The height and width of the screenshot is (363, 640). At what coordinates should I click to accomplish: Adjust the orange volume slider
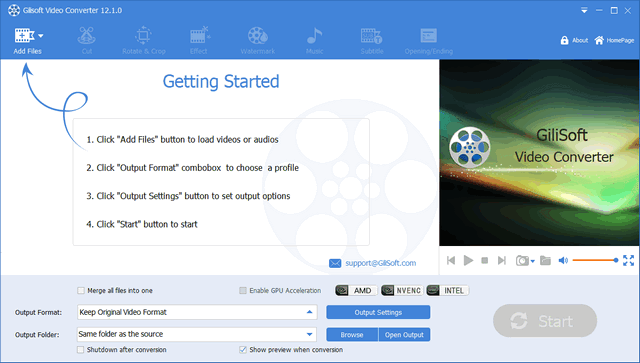tap(596, 260)
